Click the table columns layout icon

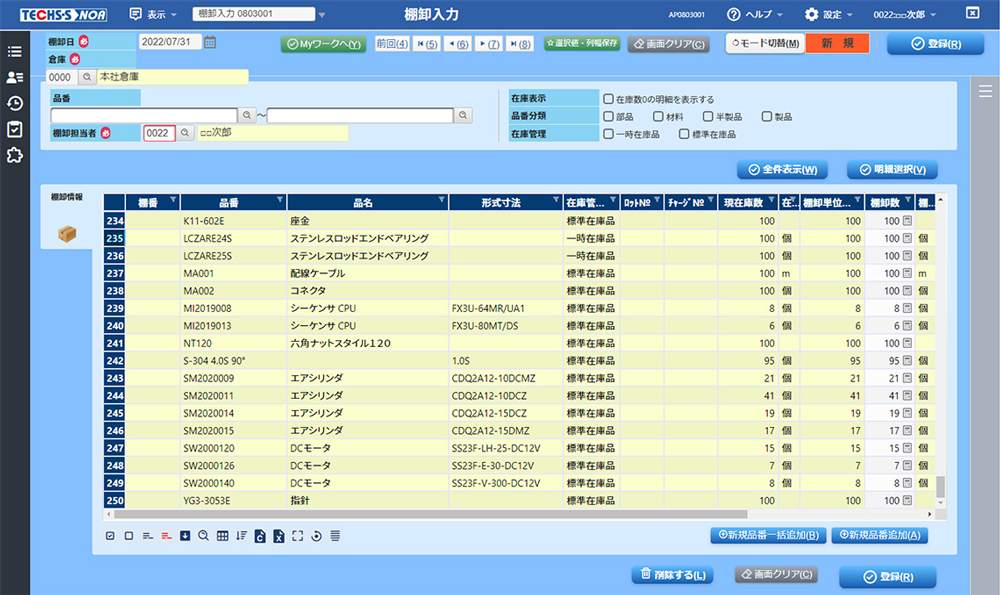tap(222, 536)
